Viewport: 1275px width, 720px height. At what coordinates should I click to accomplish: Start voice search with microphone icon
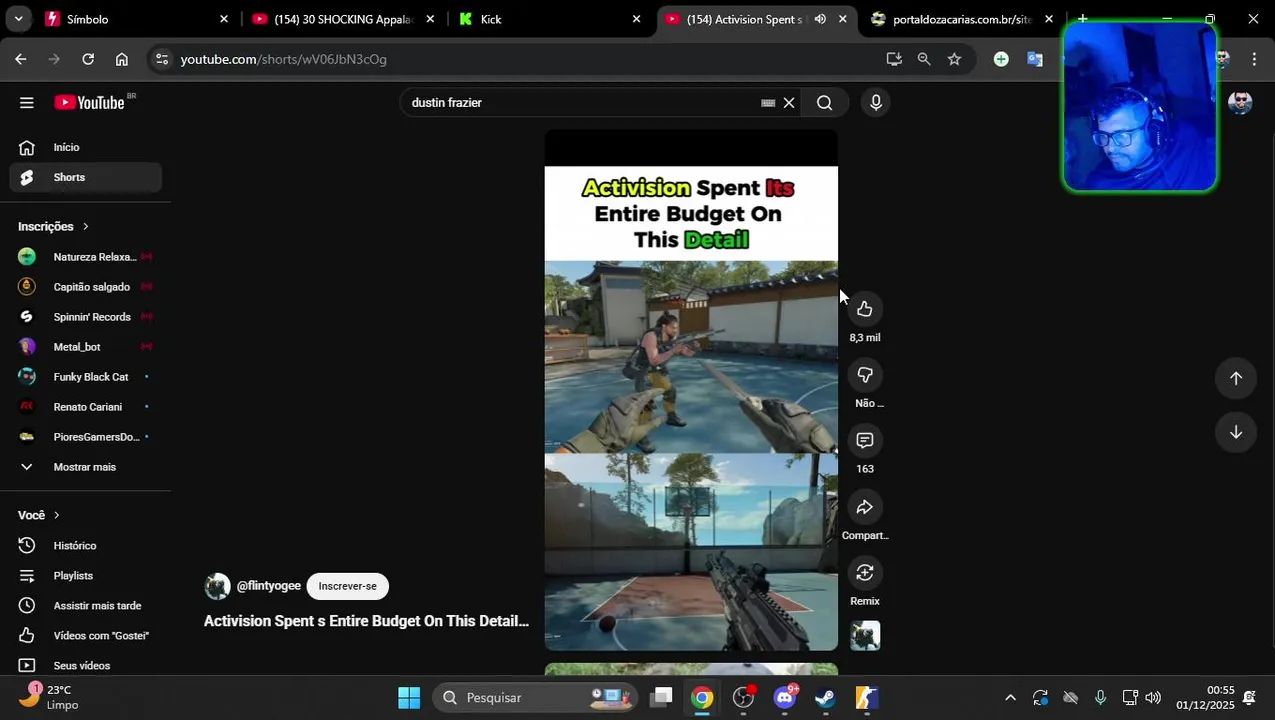point(876,103)
